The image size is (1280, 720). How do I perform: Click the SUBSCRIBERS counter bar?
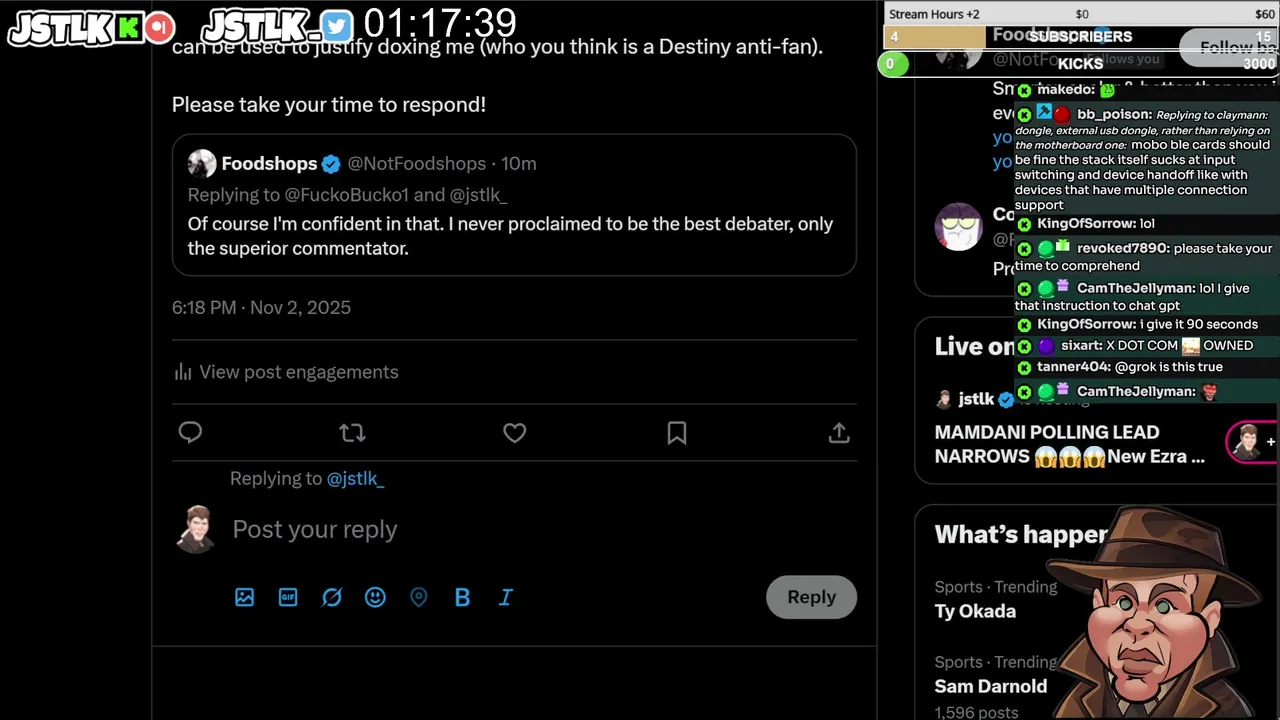point(1081,37)
